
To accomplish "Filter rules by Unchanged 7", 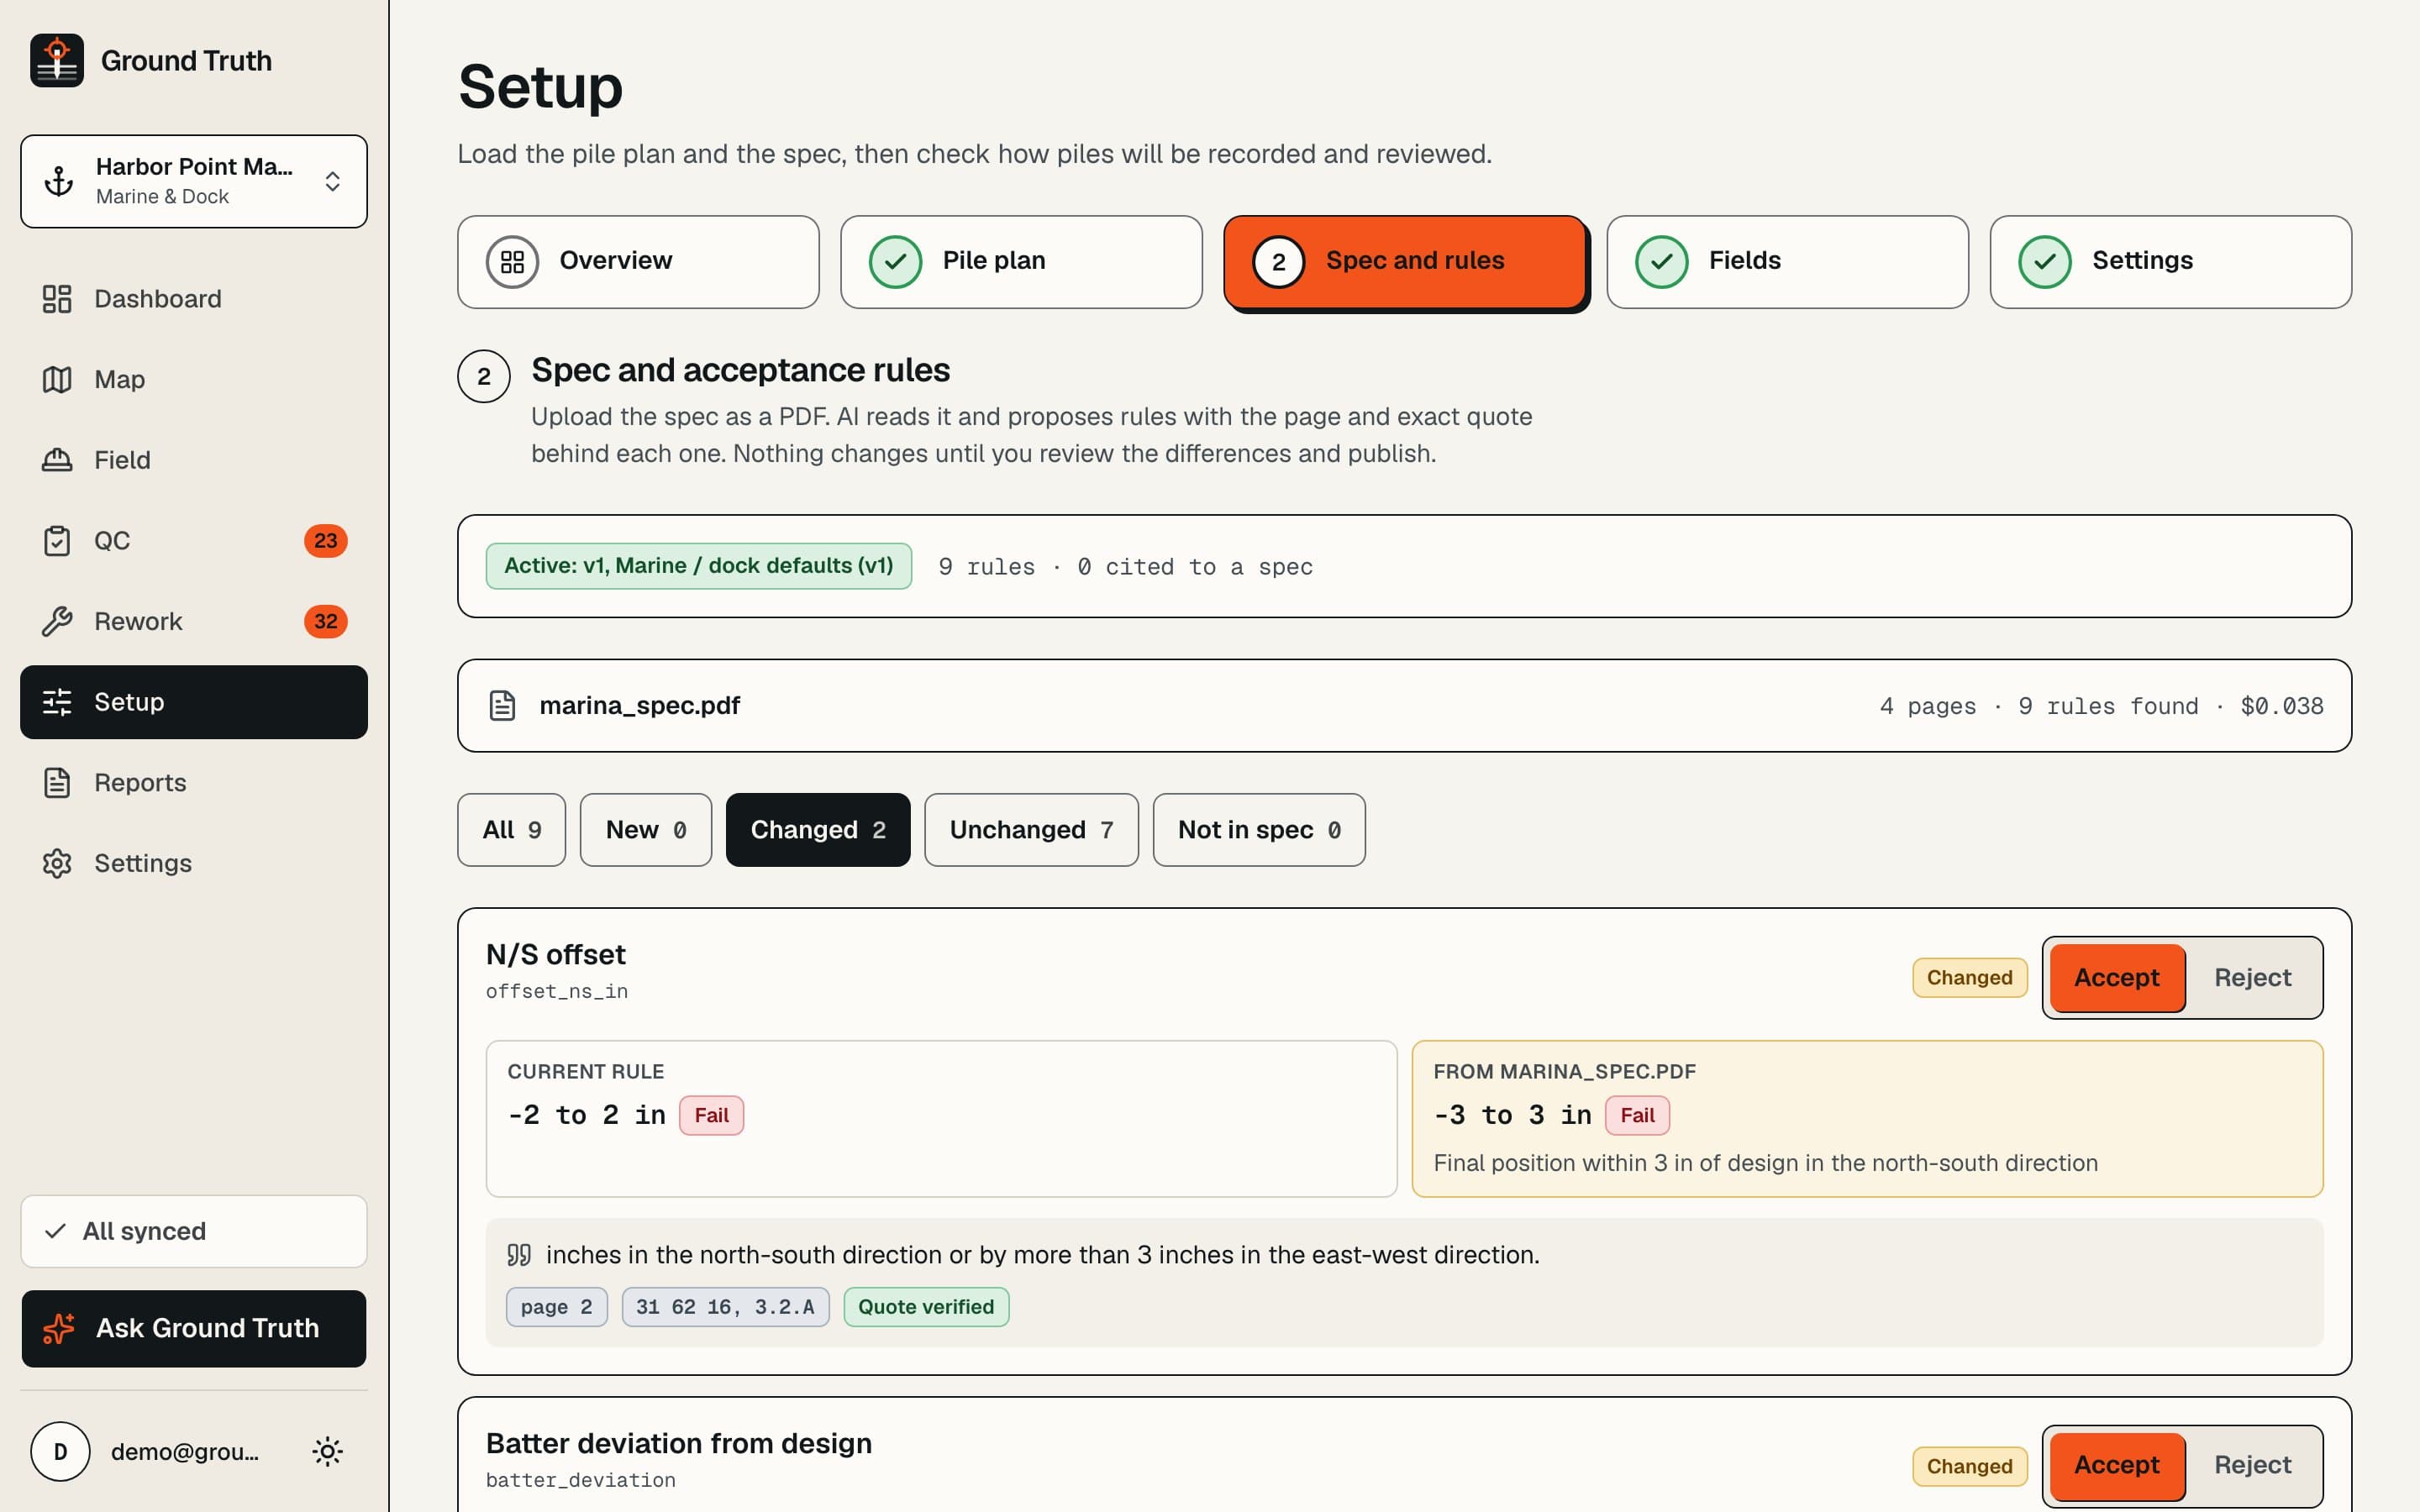I will coord(1031,830).
